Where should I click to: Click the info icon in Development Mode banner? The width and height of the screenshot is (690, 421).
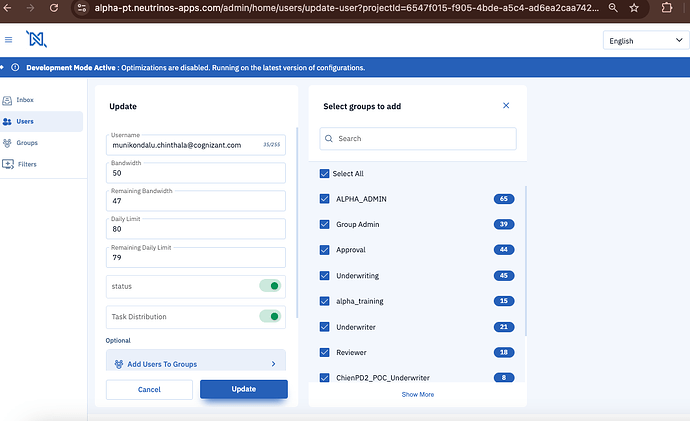coord(15,68)
